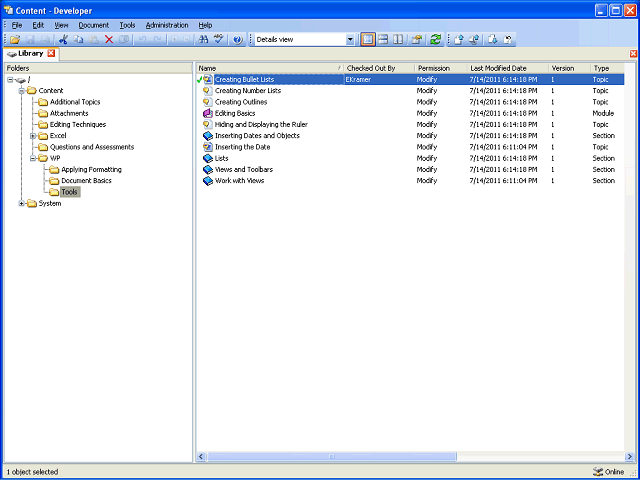Open the Document menu
The height and width of the screenshot is (480, 640).
(93, 25)
